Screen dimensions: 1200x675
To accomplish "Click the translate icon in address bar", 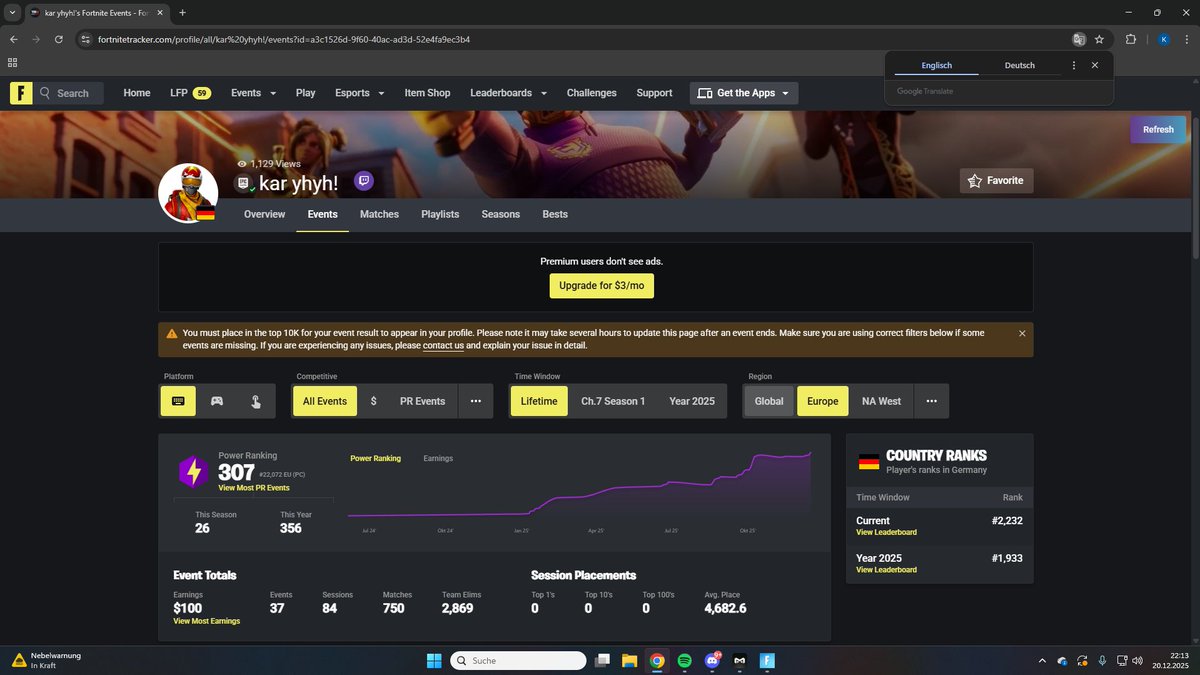I will coord(1078,39).
